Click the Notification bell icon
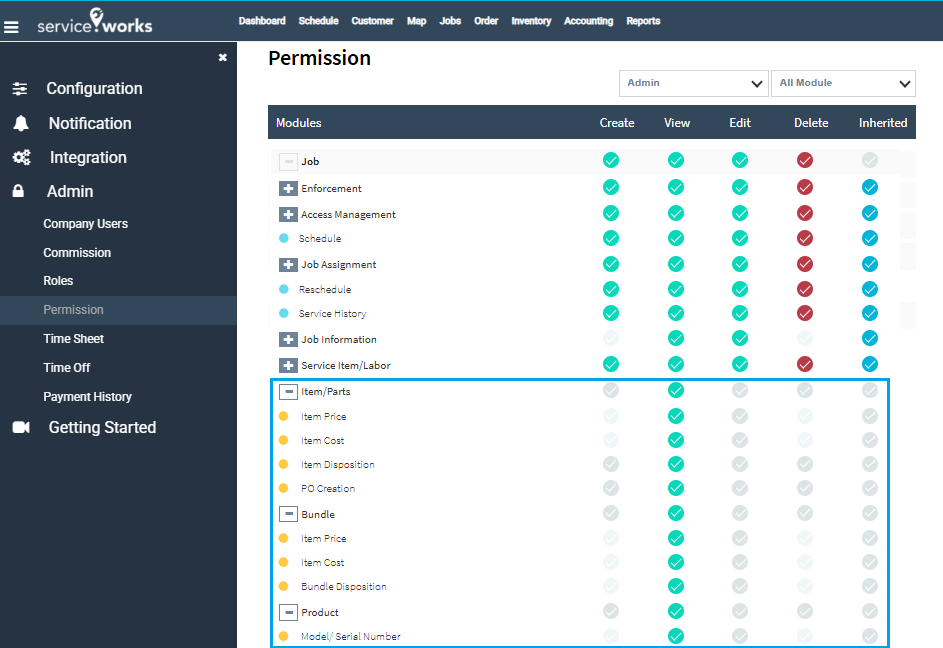The image size is (943, 648). (x=20, y=124)
